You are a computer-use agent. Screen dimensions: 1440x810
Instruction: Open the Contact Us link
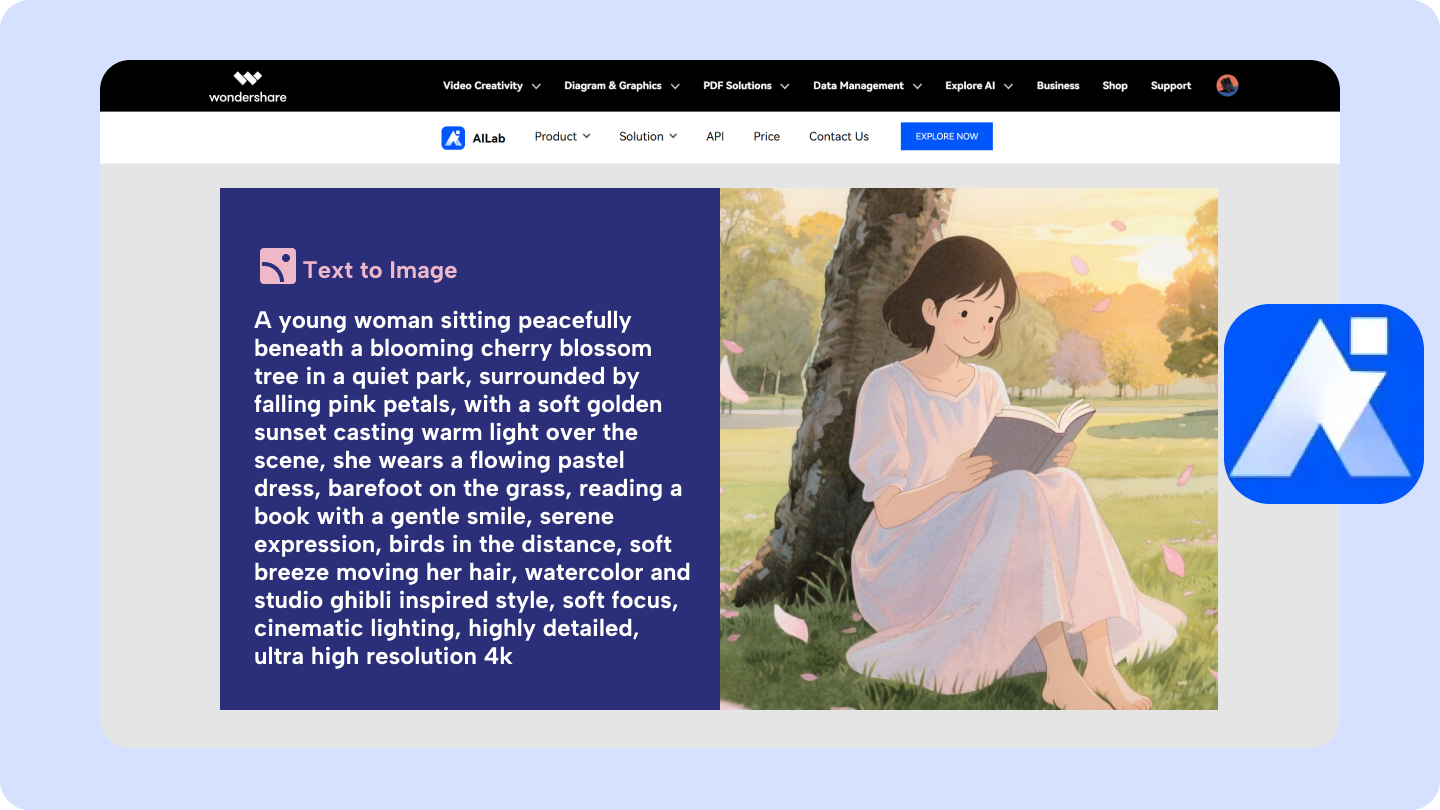pos(838,136)
